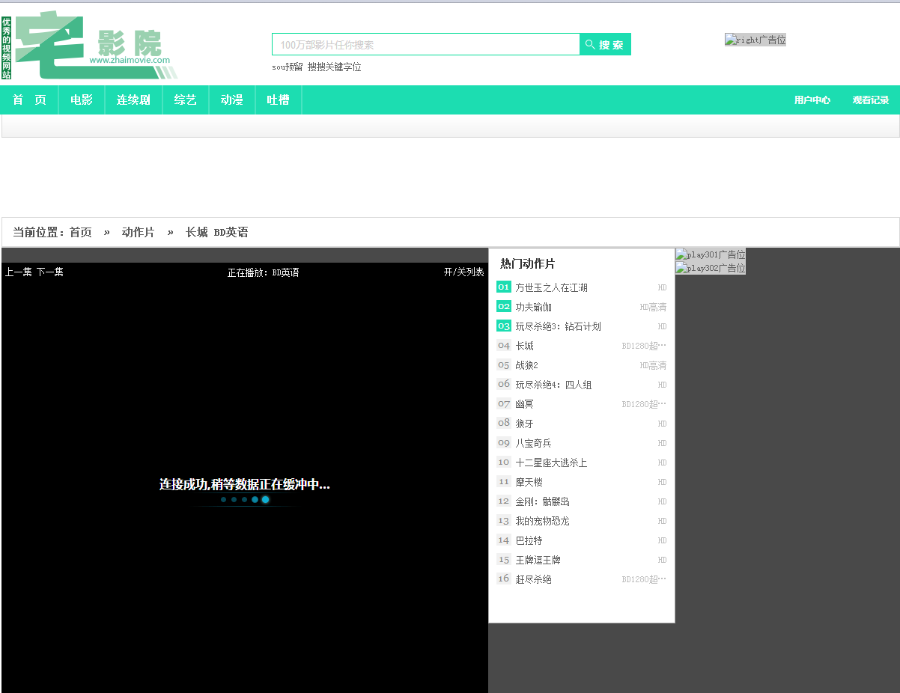Open movie 方世玉之人在江湖
This screenshot has width=900, height=693.
(551, 288)
